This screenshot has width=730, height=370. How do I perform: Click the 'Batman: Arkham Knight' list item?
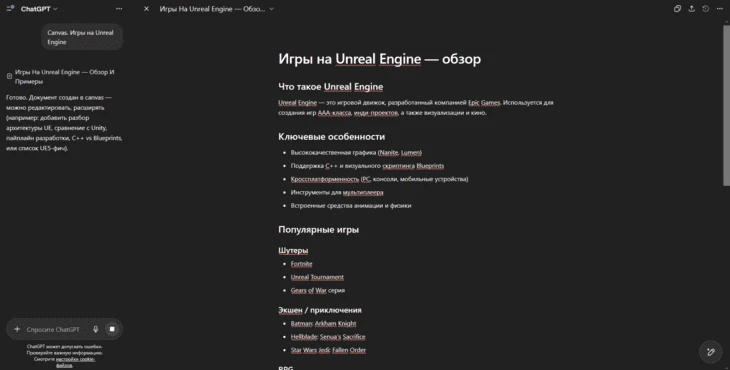coord(323,323)
